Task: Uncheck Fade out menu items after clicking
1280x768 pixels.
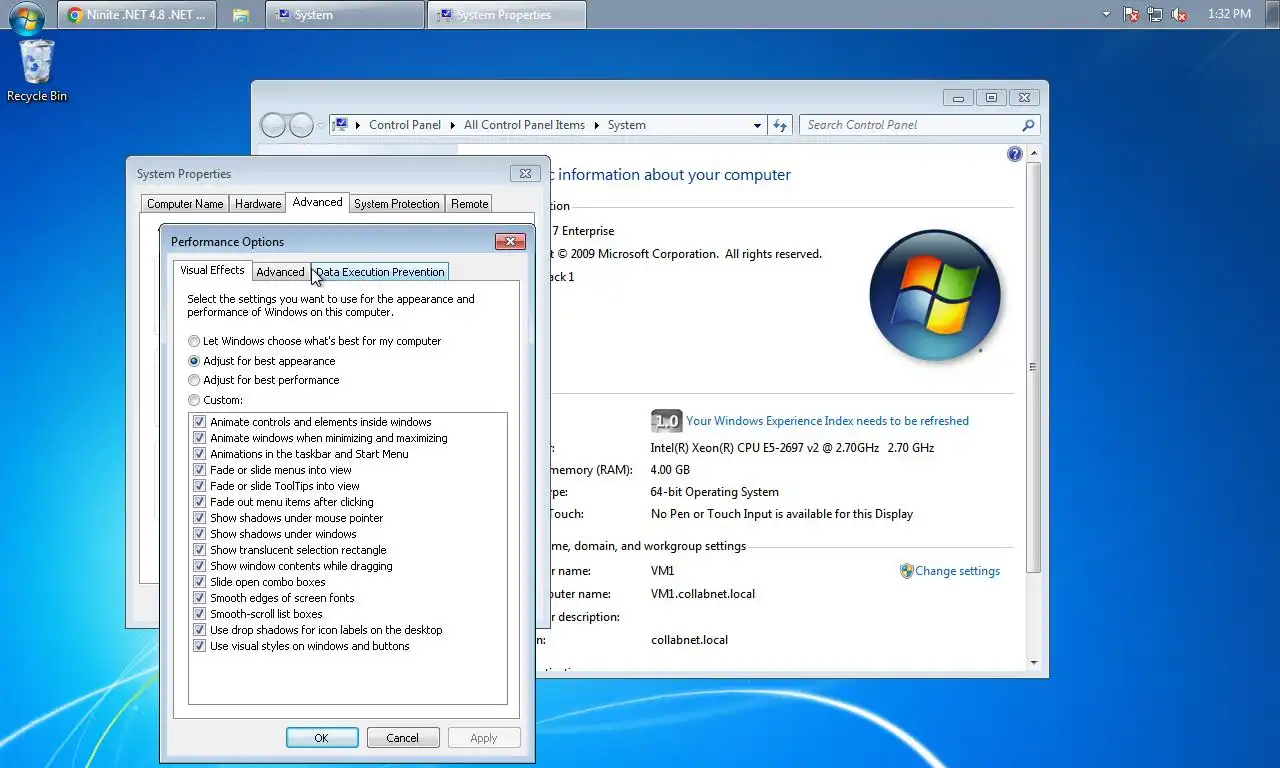Action: point(200,502)
